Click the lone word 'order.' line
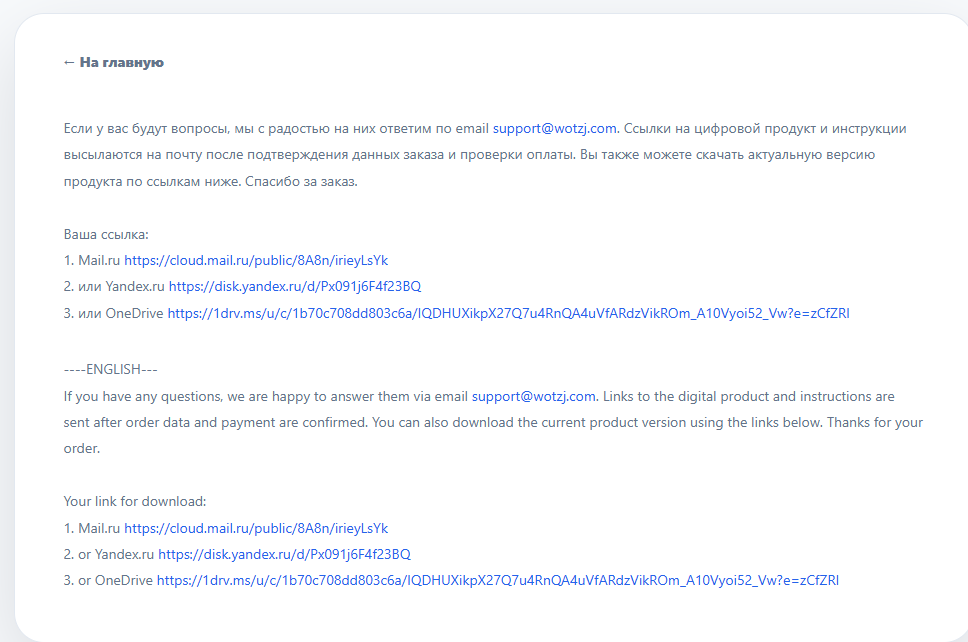Image resolution: width=968 pixels, height=642 pixels. [x=81, y=448]
